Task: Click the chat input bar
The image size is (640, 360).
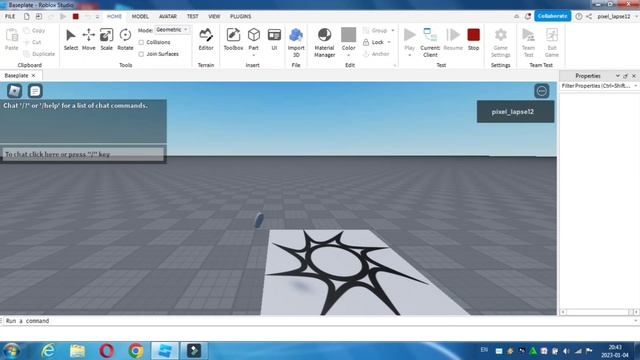Action: (83, 154)
